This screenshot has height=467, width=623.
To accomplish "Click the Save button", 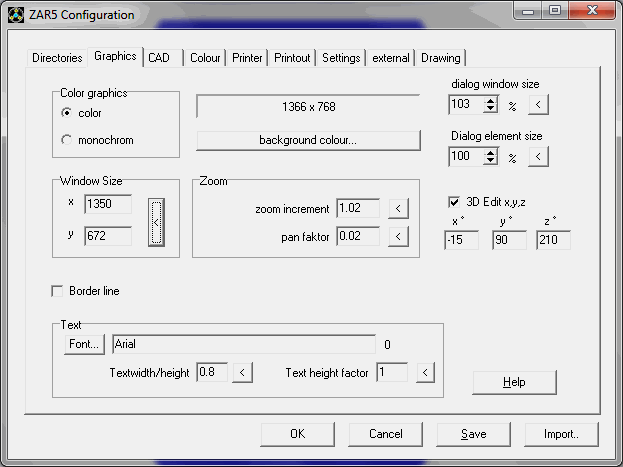I will [x=474, y=434].
